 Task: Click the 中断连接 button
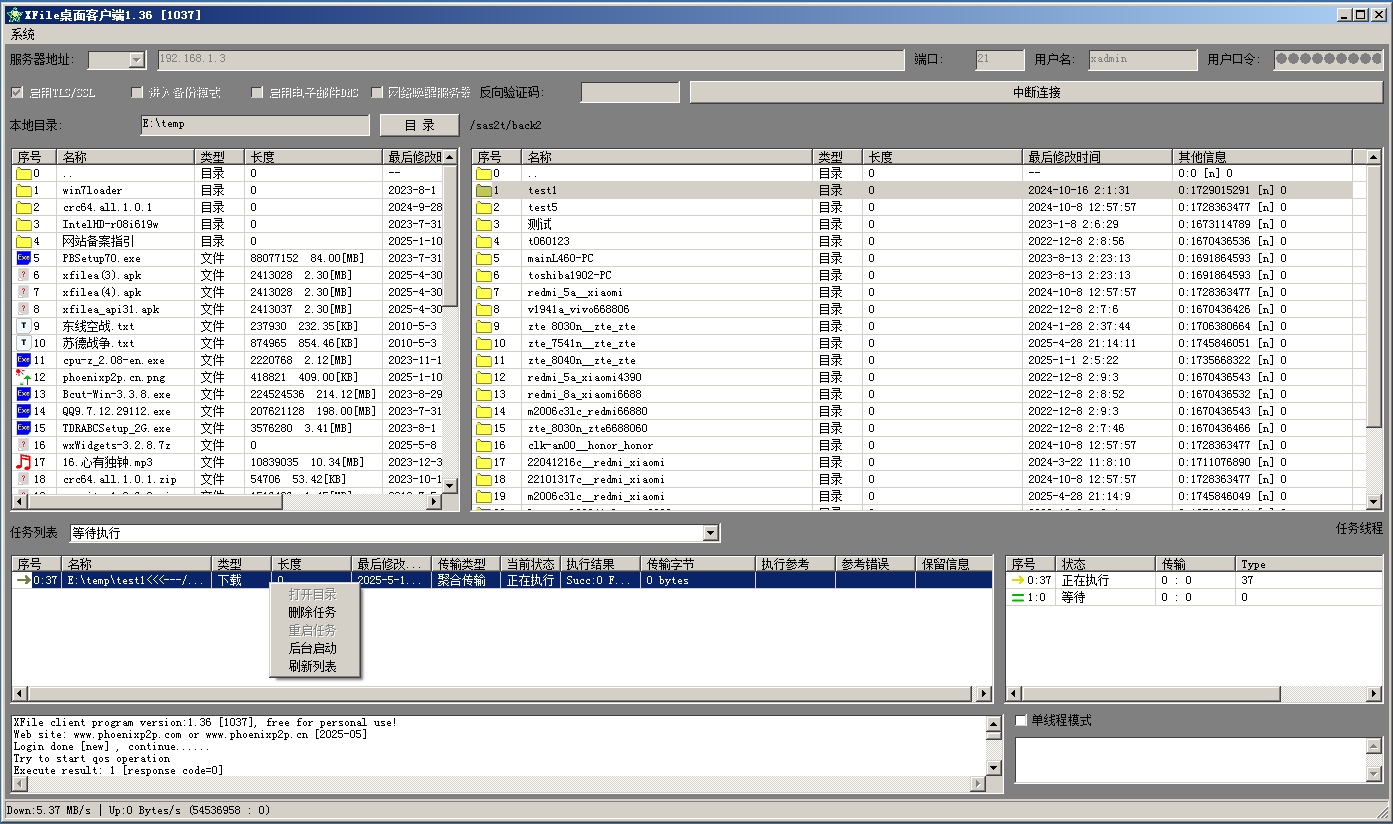click(x=1036, y=92)
